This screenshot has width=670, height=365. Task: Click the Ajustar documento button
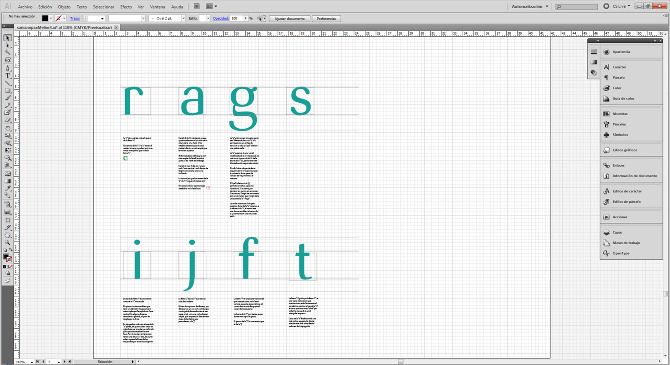(290, 19)
